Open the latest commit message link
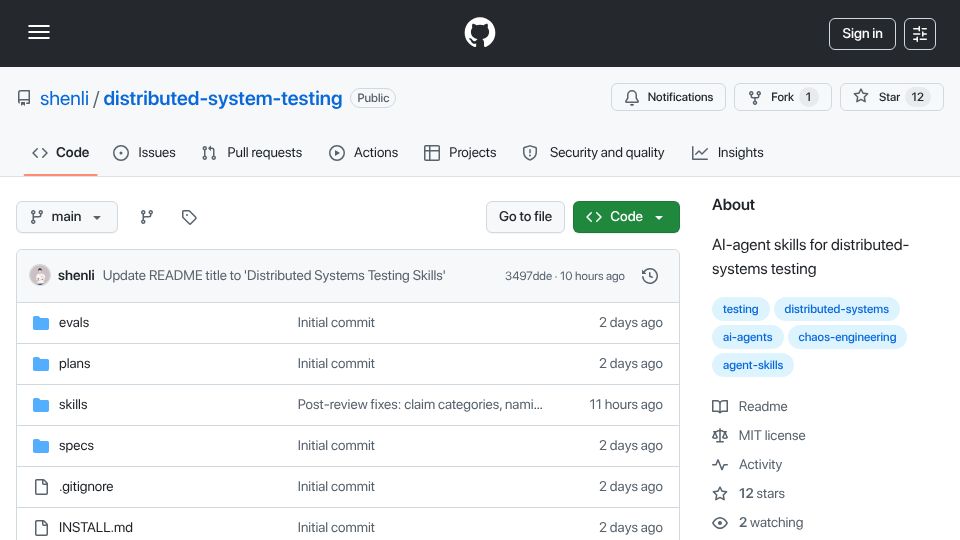The height and width of the screenshot is (540, 960). pyautogui.click(x=274, y=276)
